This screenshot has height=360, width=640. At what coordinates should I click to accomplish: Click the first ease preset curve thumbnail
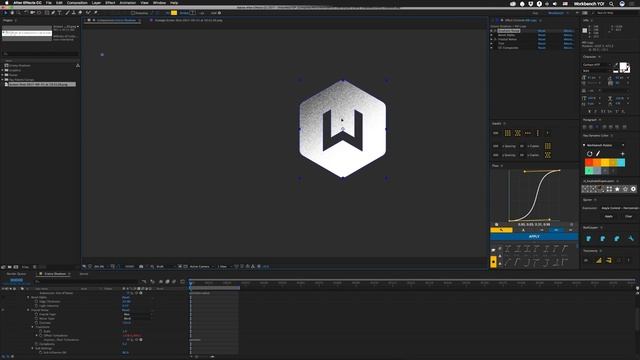click(x=508, y=248)
